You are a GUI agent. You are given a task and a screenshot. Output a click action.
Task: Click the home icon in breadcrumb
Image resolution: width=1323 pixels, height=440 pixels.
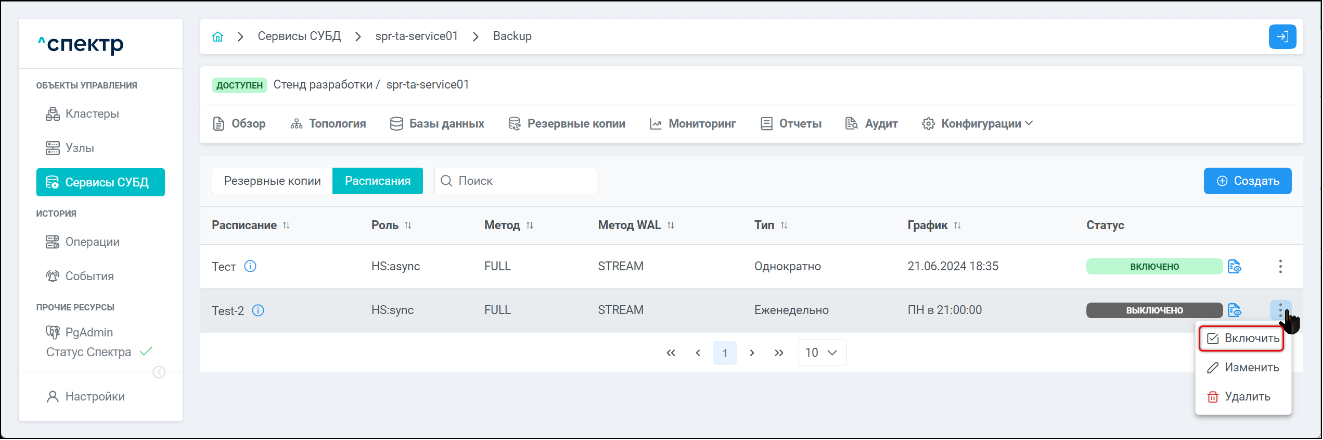tap(218, 37)
